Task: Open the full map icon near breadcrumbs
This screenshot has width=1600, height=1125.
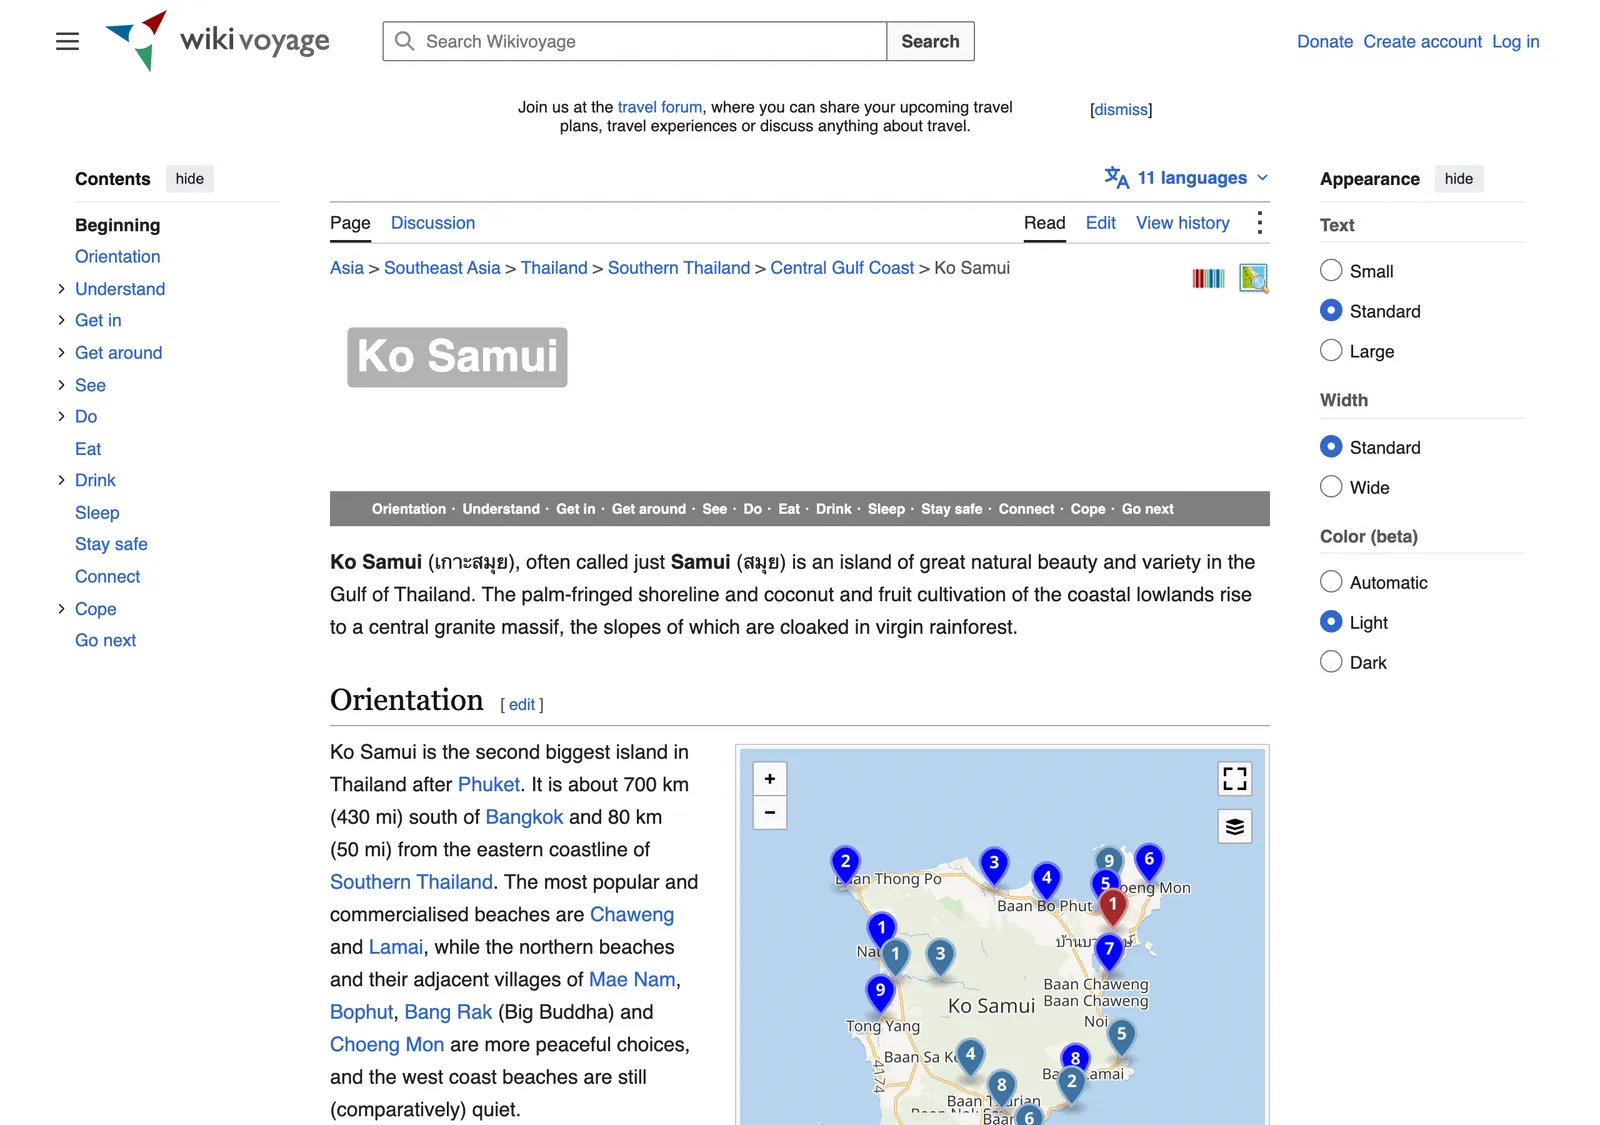Action: (x=1253, y=278)
